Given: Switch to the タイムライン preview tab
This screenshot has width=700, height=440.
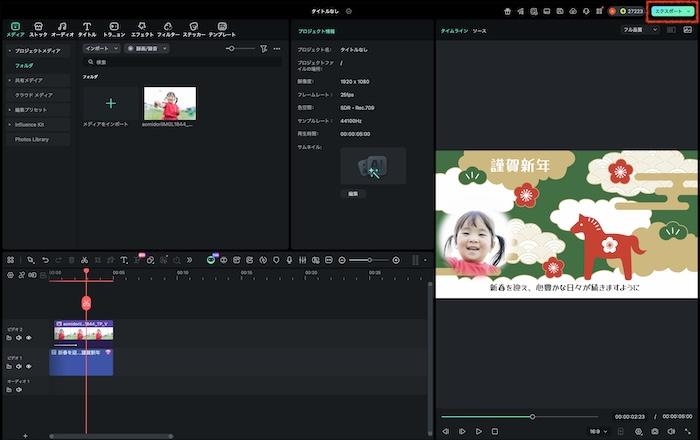Looking at the screenshot, I should [454, 31].
